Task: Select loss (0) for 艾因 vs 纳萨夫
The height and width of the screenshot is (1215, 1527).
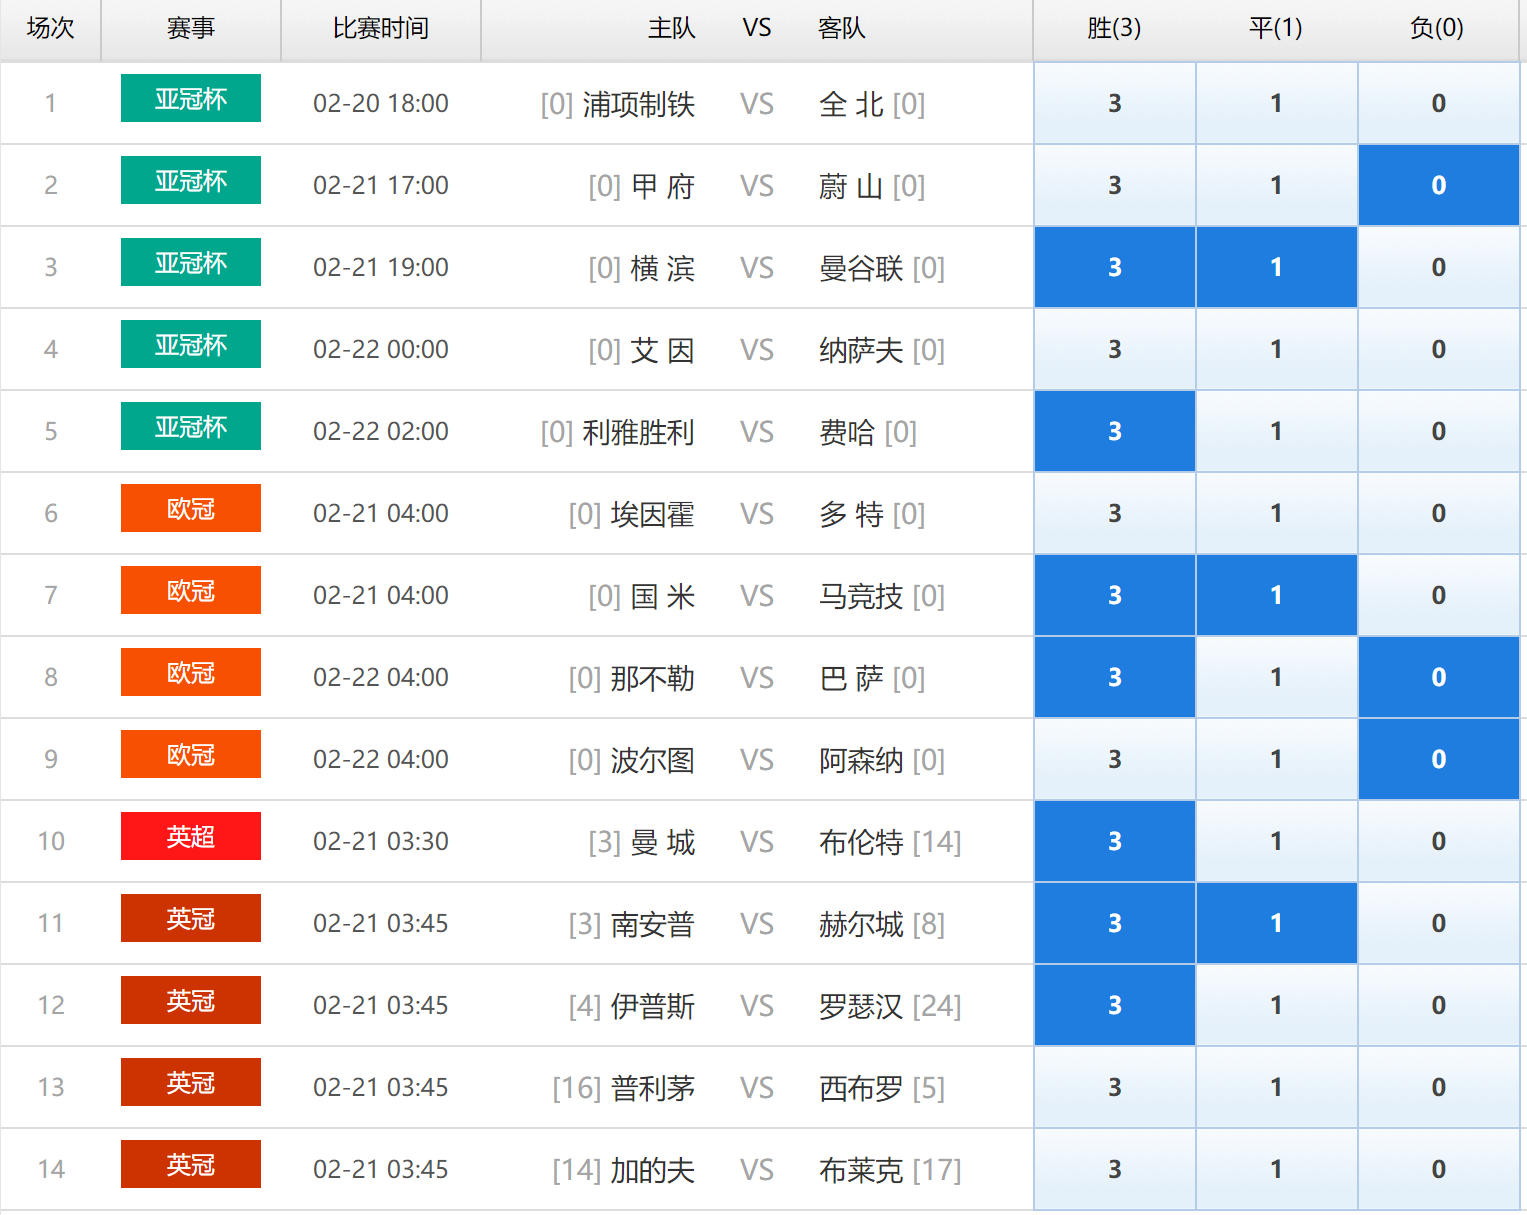Action: [x=1438, y=349]
